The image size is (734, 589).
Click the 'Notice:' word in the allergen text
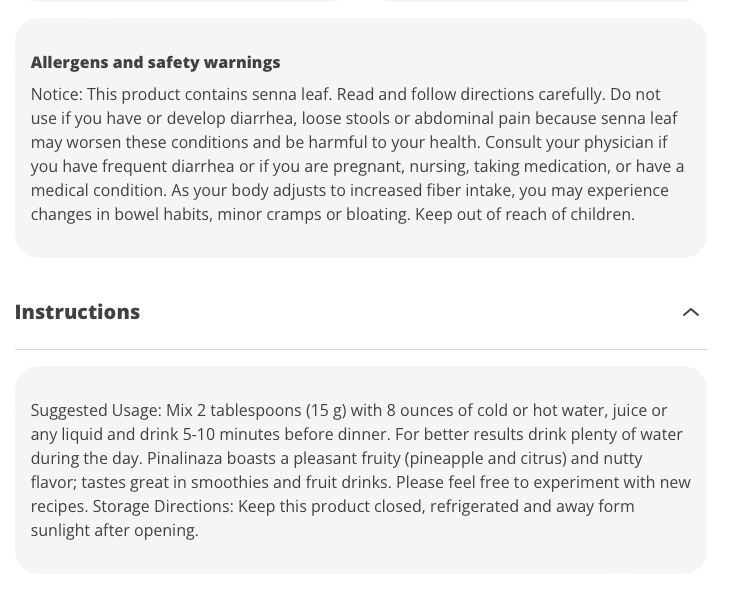pyautogui.click(x=56, y=94)
